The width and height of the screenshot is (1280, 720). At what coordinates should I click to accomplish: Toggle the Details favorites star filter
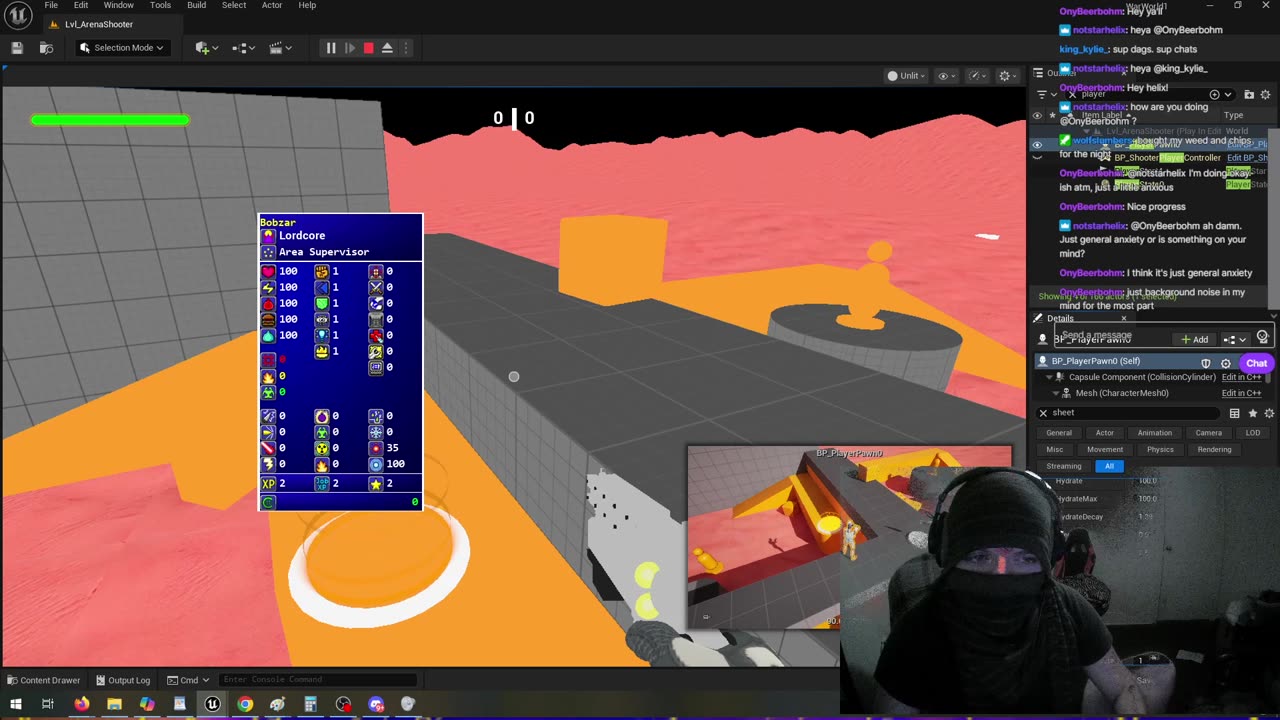[x=1253, y=413]
